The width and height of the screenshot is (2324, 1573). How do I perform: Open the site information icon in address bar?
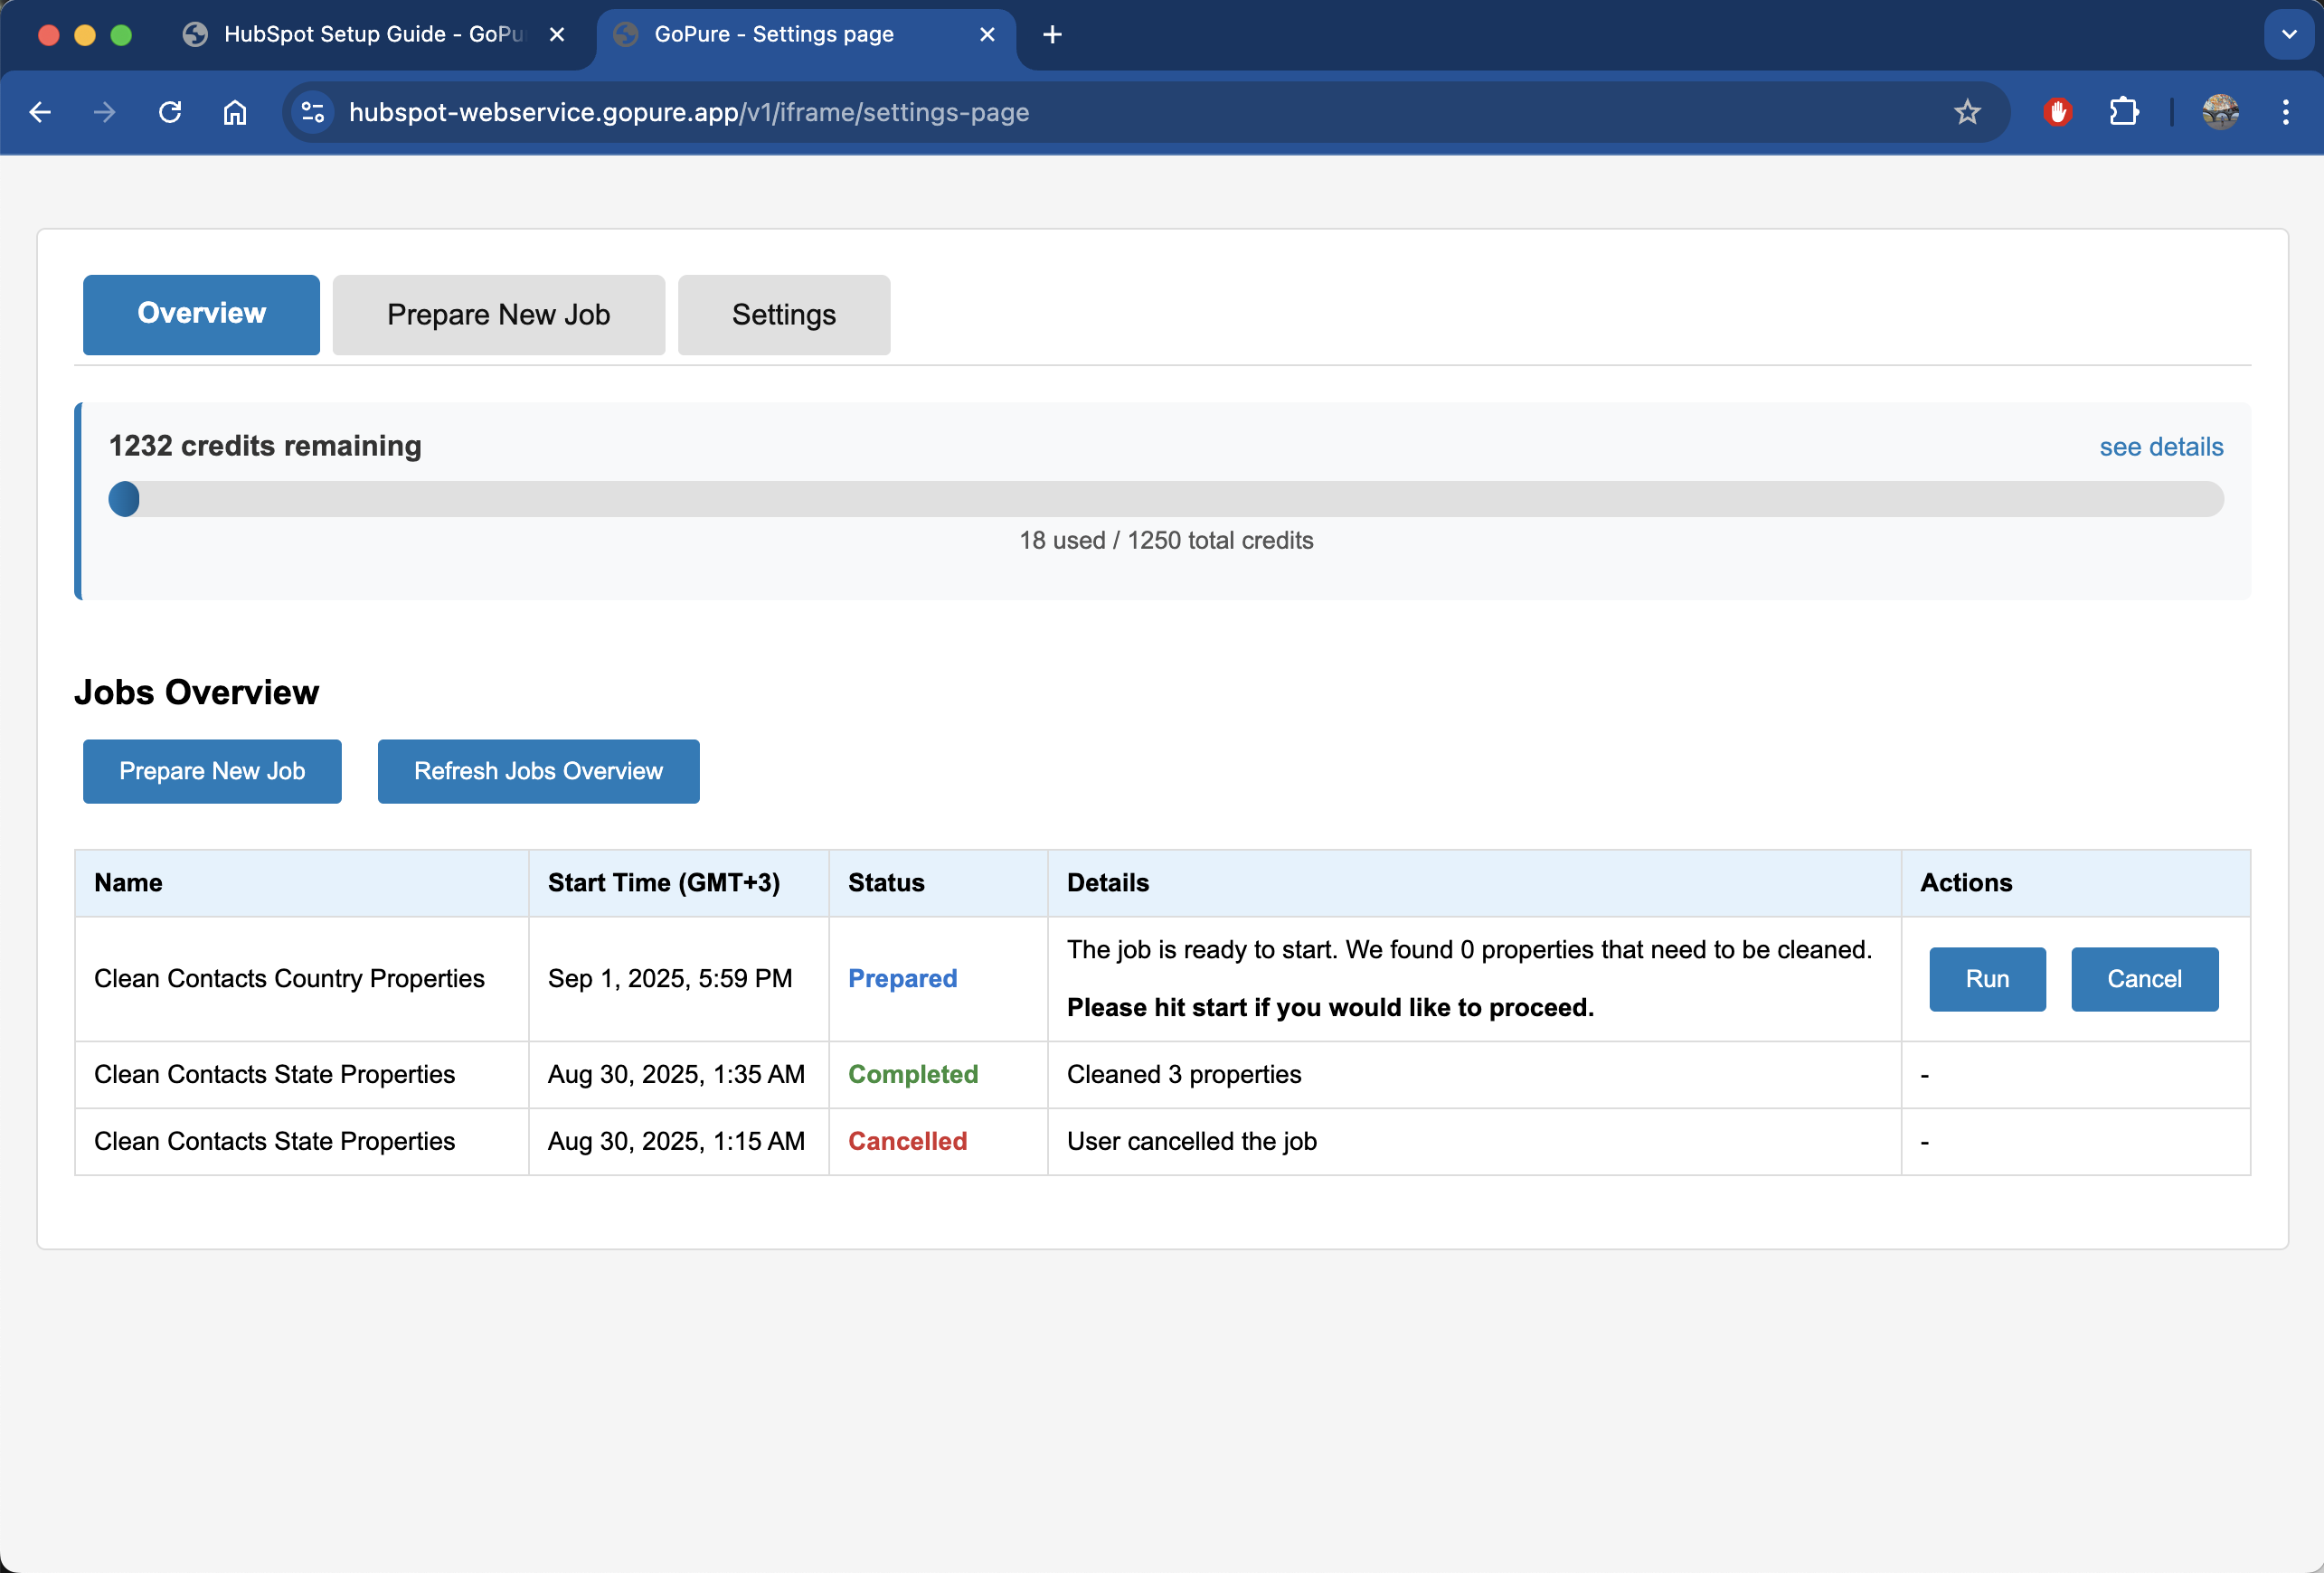coord(313,112)
